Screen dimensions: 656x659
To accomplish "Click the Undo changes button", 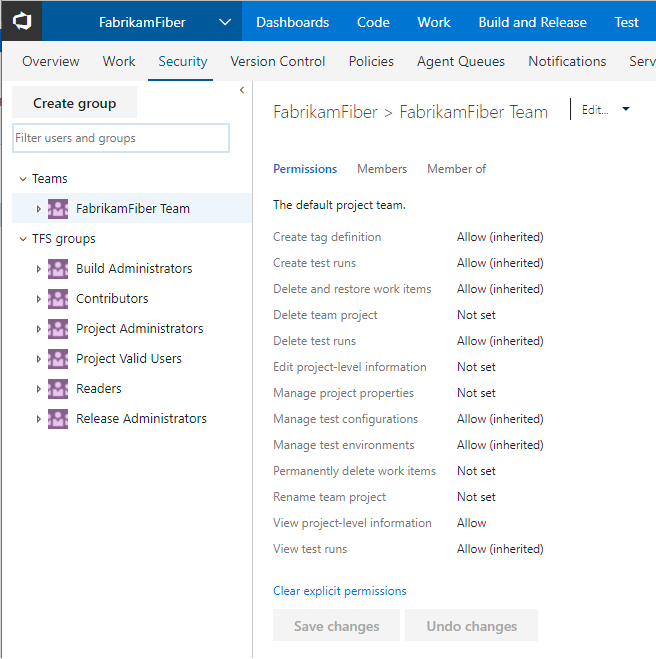I will coord(472,626).
